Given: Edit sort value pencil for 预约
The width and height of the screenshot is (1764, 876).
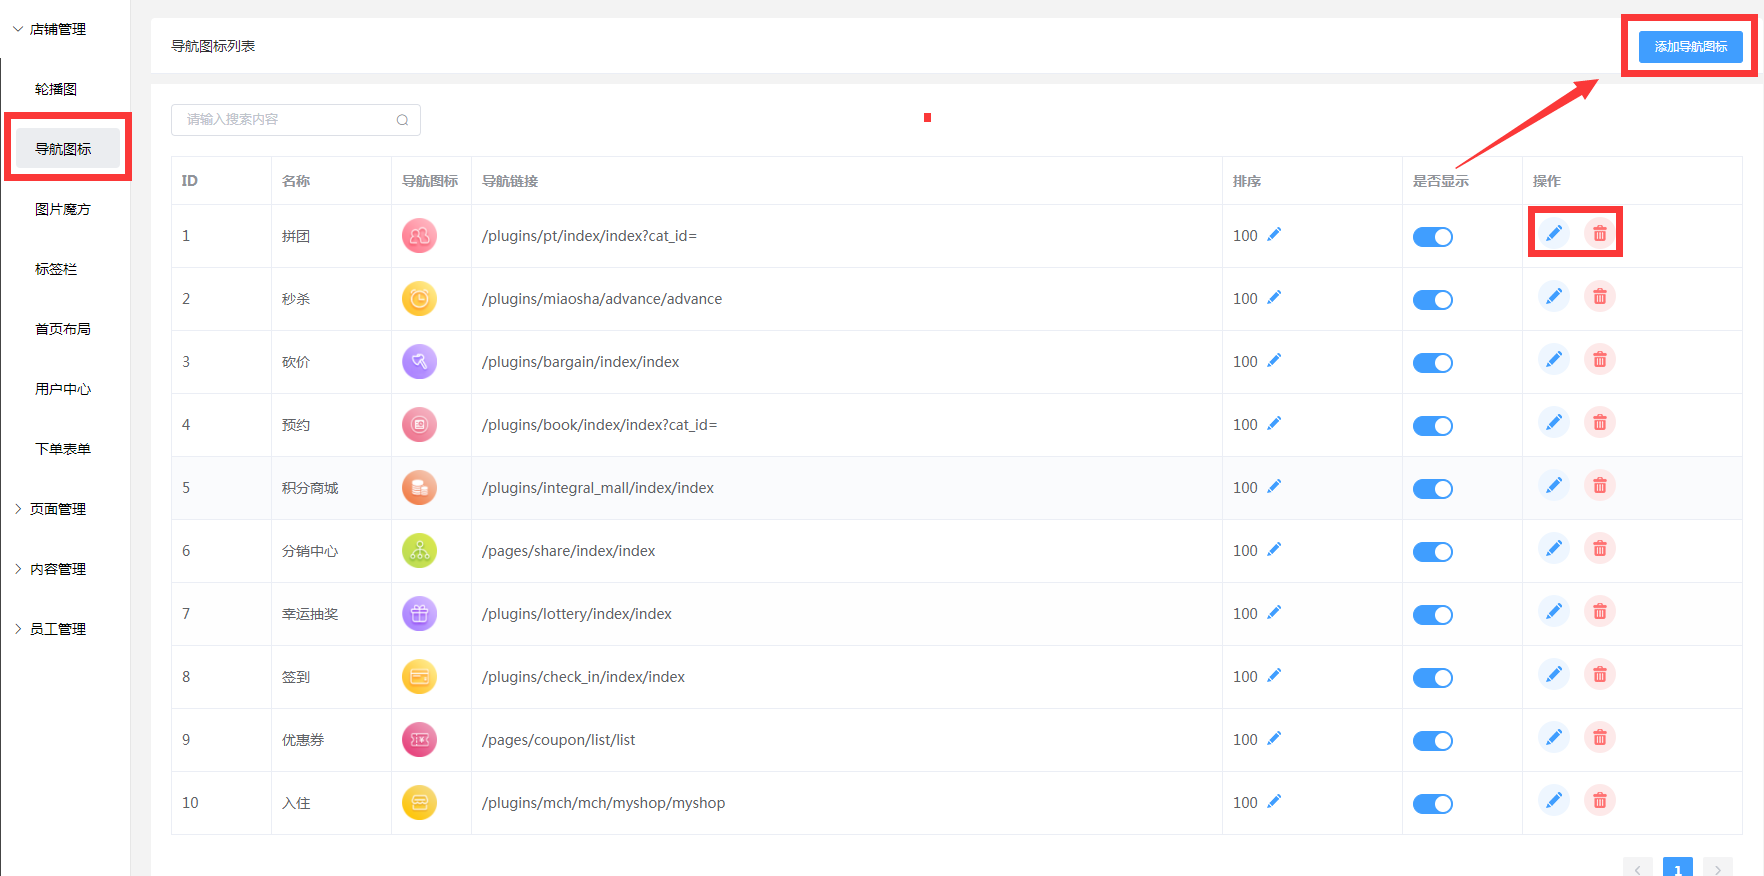Looking at the screenshot, I should 1274,423.
